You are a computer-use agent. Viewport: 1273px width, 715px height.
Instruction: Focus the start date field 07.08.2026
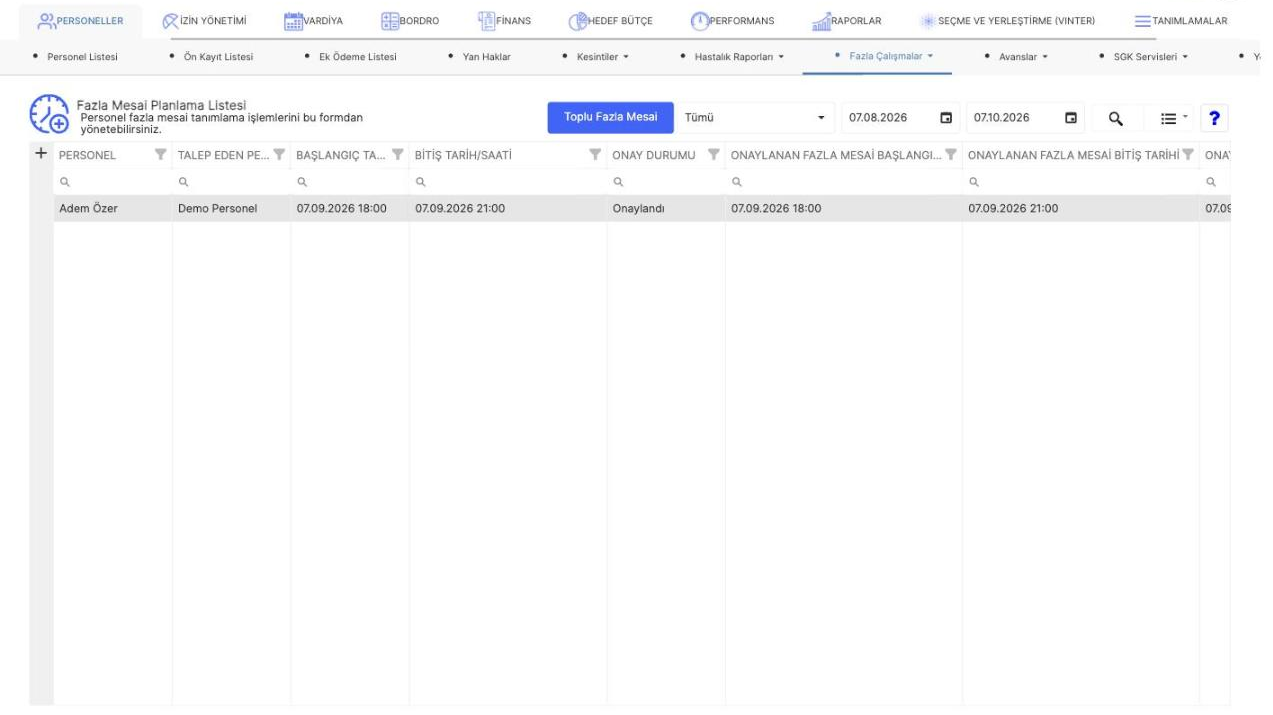888,118
